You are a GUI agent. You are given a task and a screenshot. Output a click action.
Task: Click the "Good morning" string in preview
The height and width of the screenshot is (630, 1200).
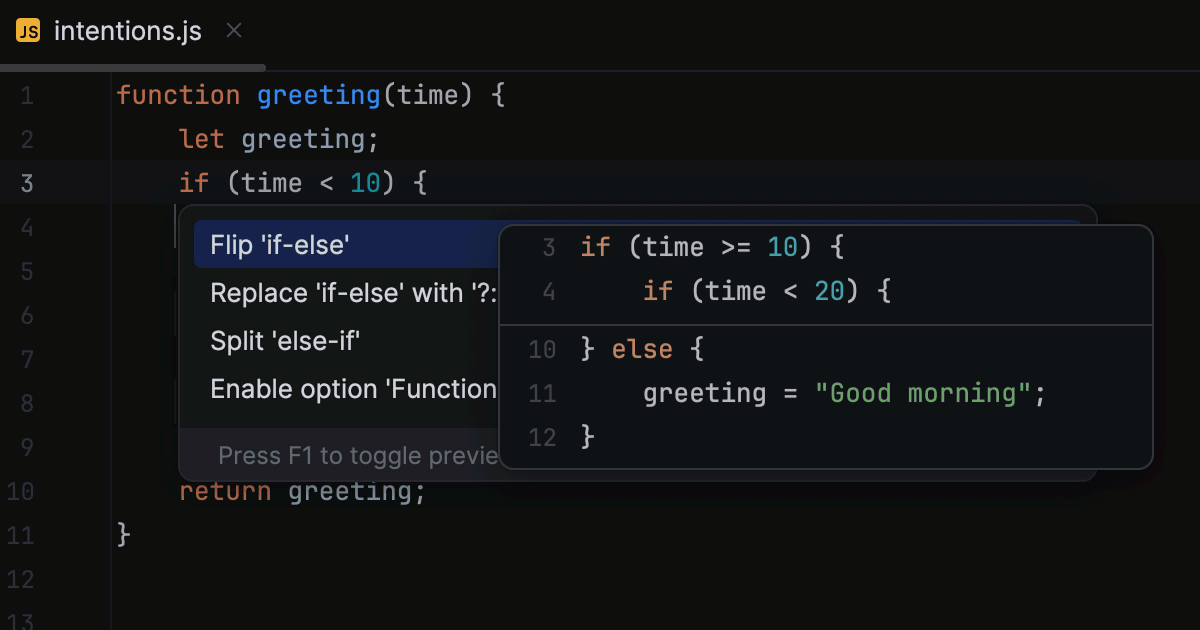coord(922,393)
